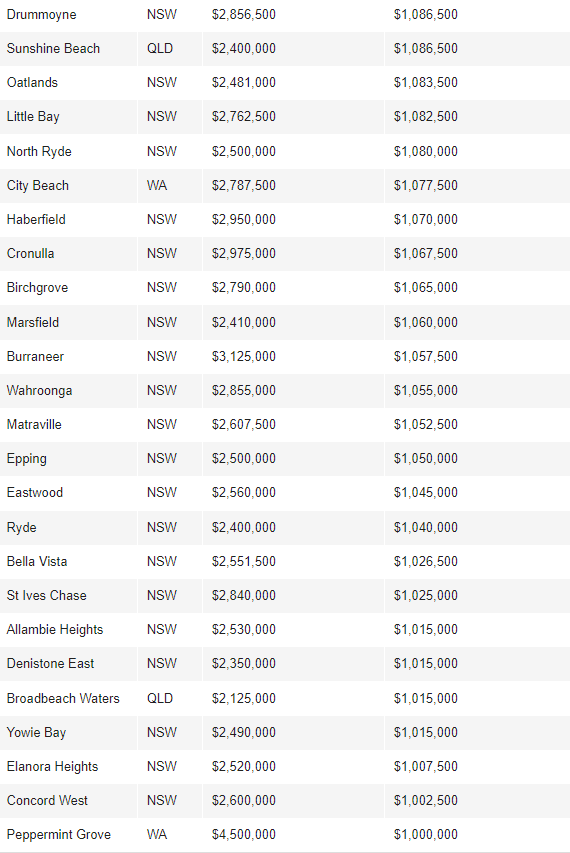Screen dimensions: 570x853
Task: Select the Sunshine Beach row name
Action: [53, 48]
